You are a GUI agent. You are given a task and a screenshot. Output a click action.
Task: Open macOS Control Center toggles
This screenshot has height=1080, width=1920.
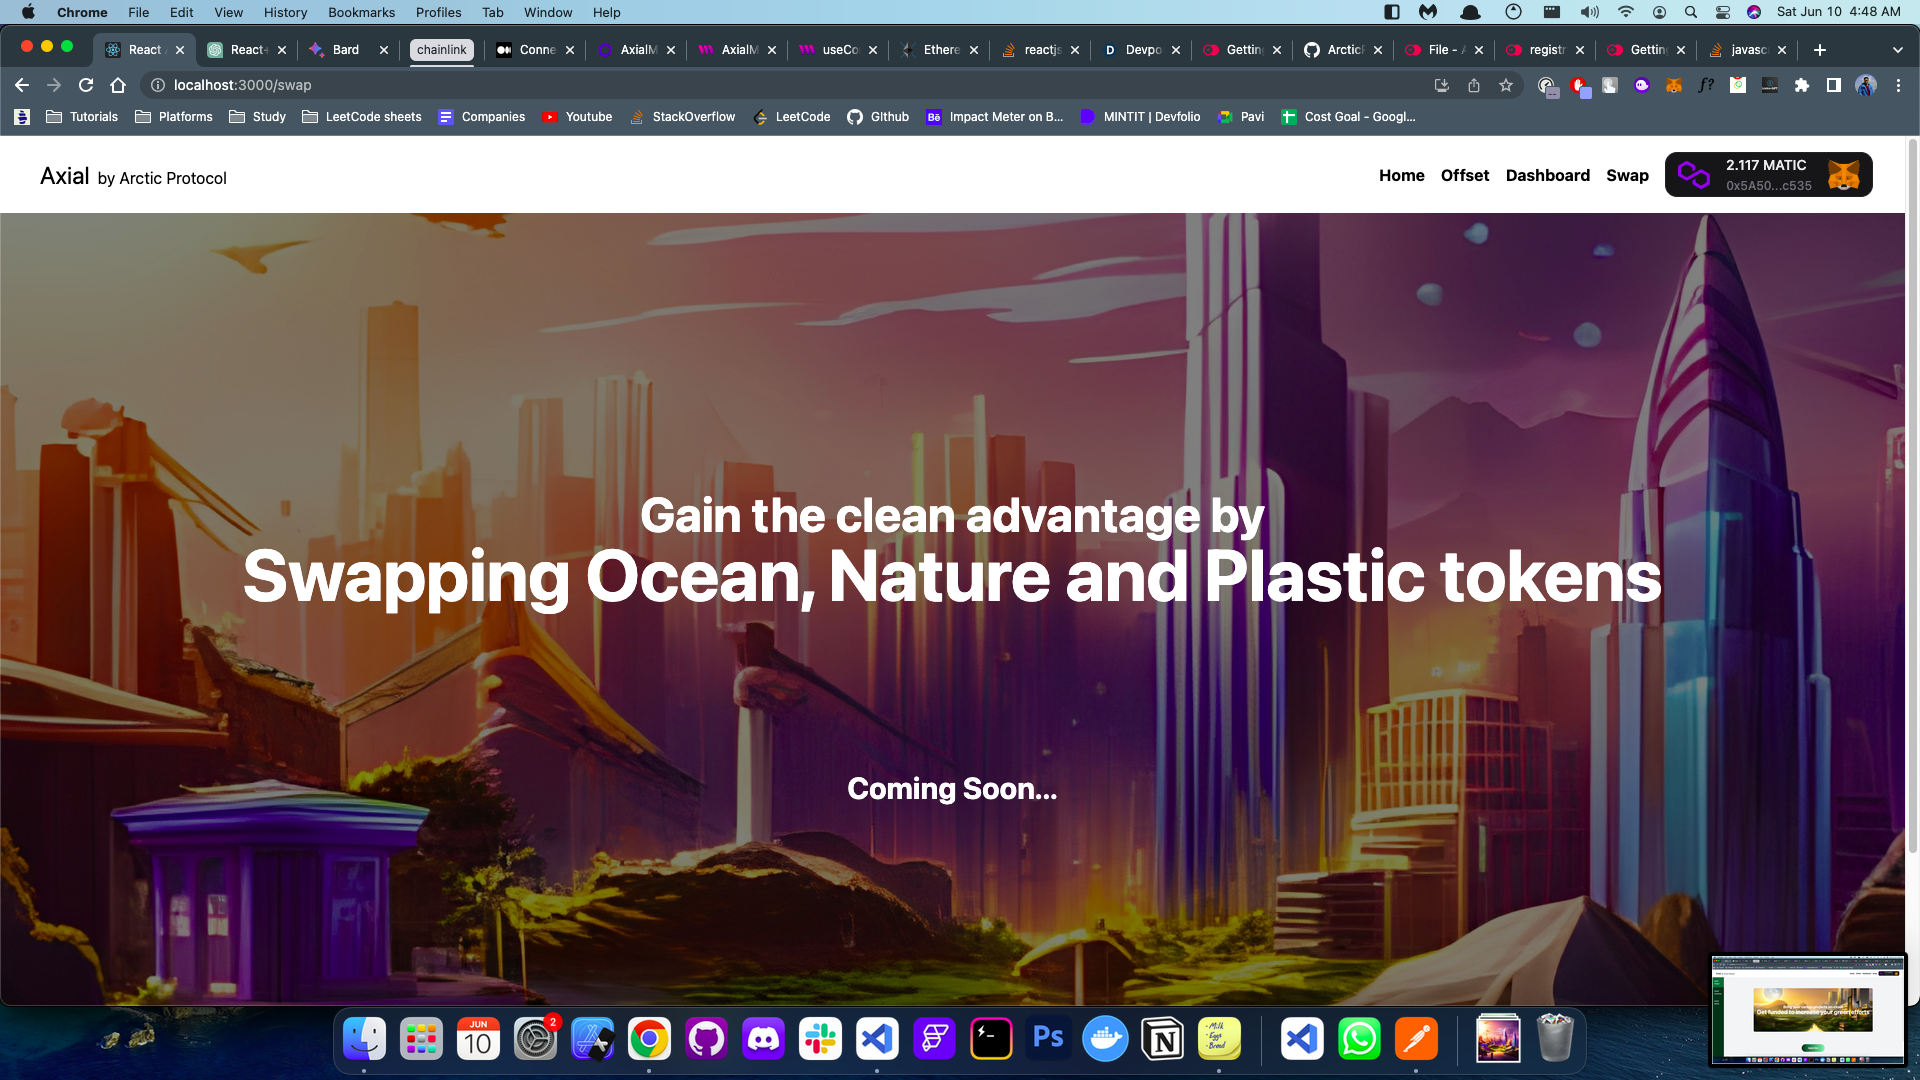[1722, 12]
